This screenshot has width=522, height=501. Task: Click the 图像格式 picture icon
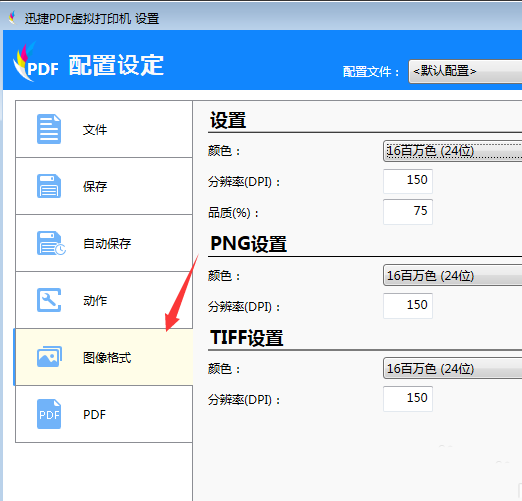click(49, 357)
